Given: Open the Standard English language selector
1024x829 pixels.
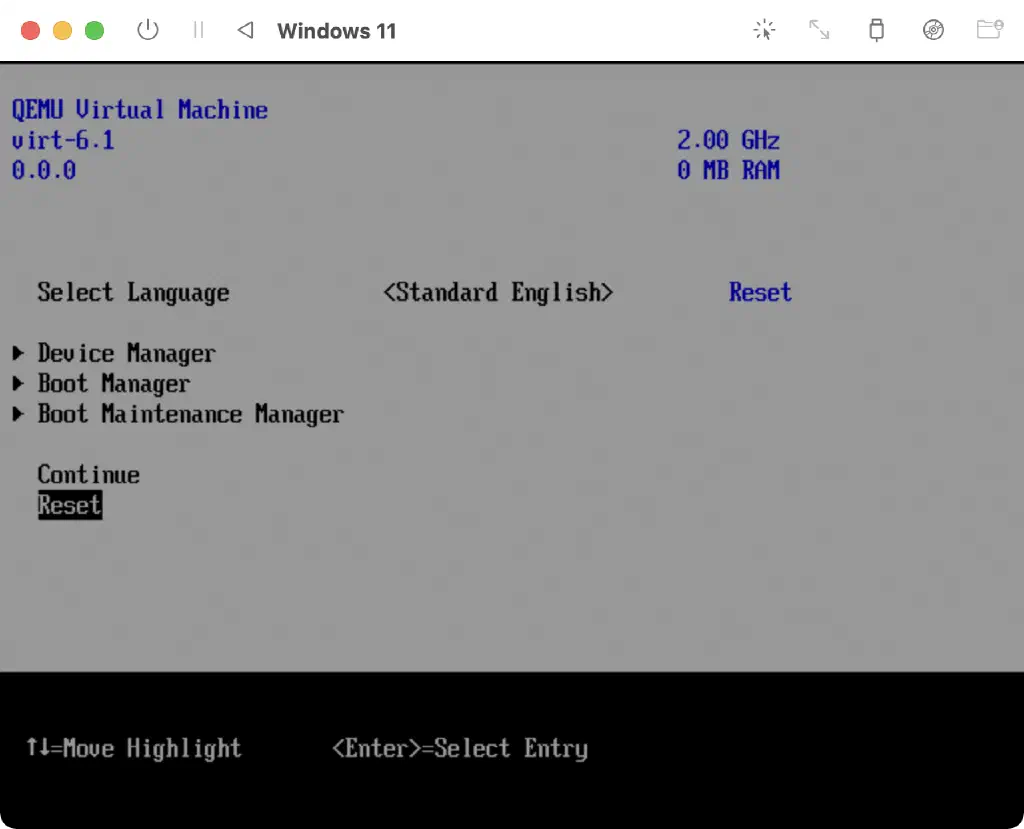Looking at the screenshot, I should tap(498, 292).
